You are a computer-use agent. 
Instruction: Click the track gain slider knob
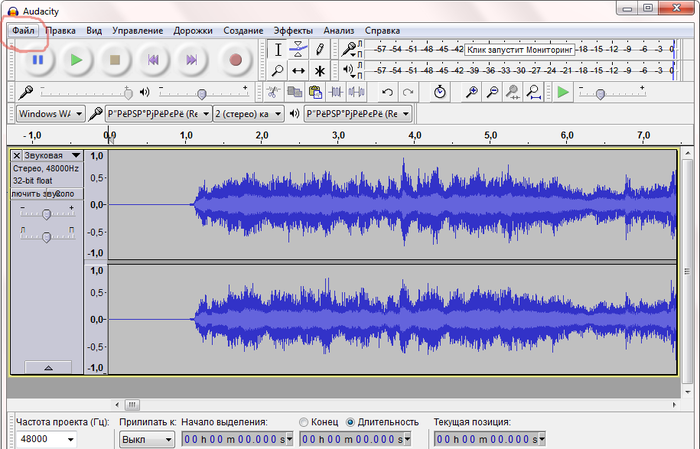coord(46,213)
